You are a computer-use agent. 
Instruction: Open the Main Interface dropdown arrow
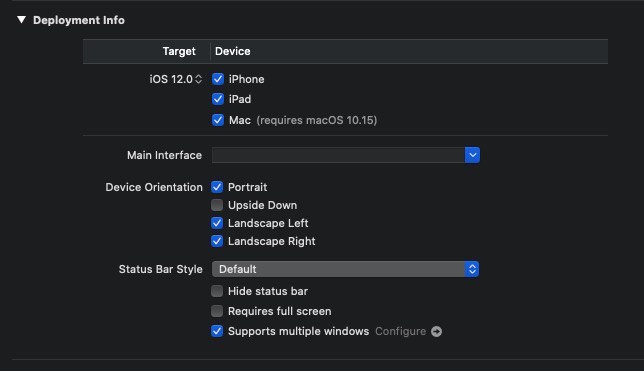472,155
